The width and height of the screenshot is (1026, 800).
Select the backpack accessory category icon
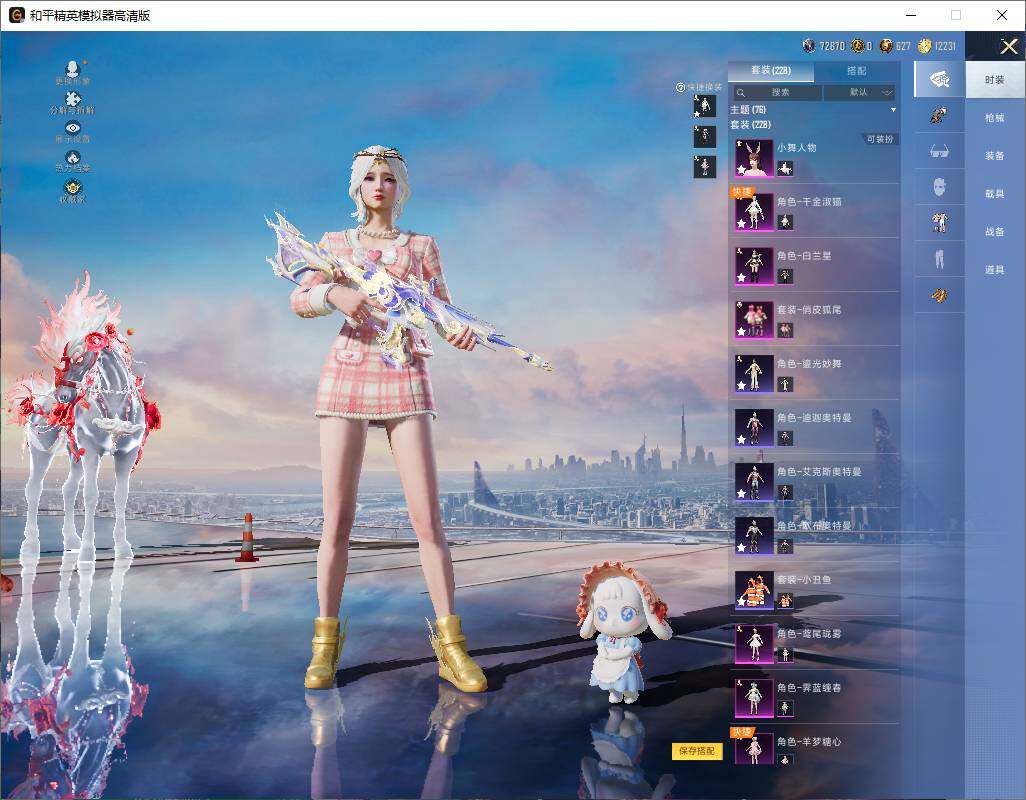point(939,116)
